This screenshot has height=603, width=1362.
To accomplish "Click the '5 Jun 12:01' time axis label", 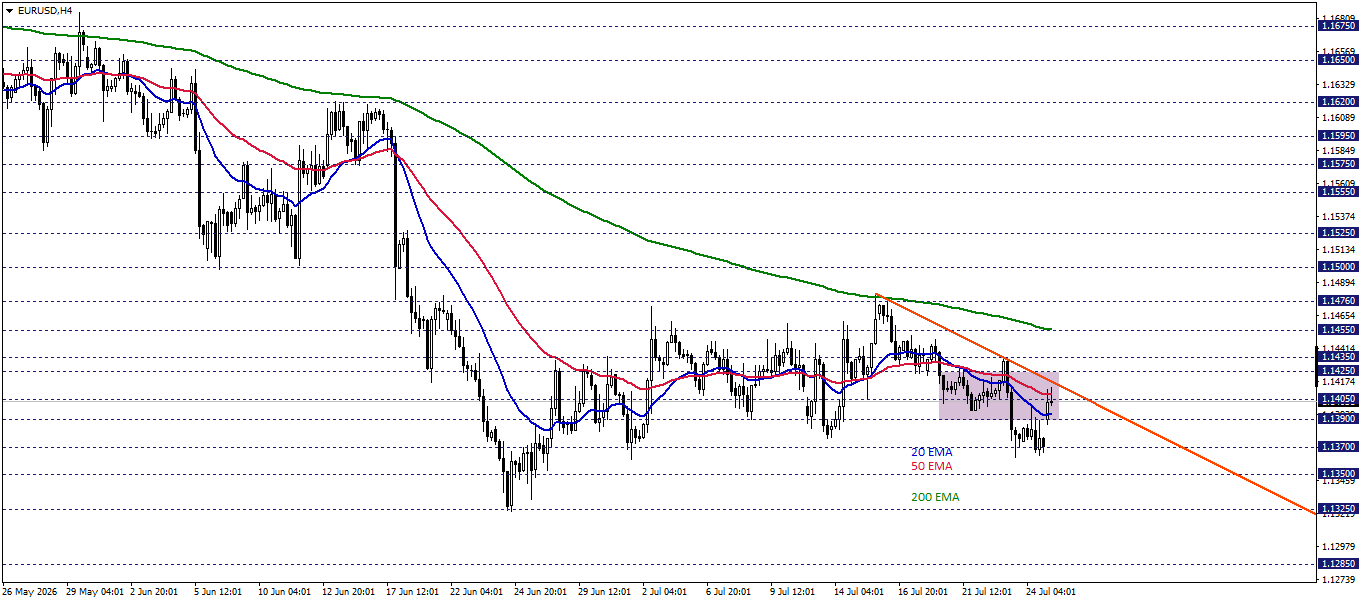I will coord(219,592).
